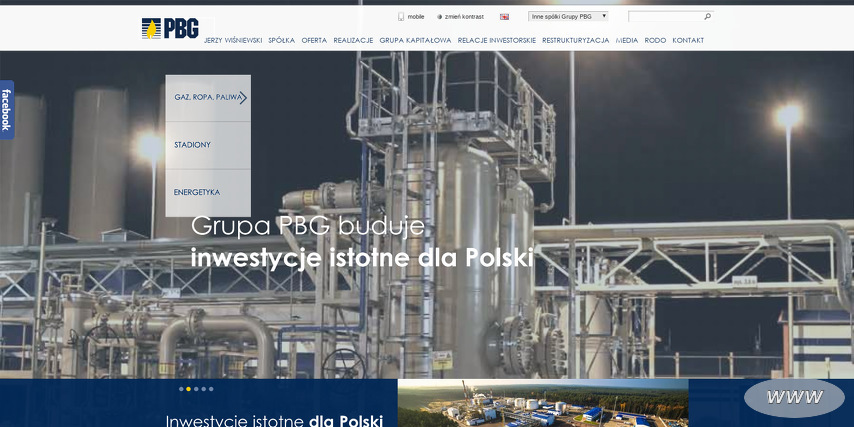Open the REALIZACJE menu
854x427 pixels.
click(353, 40)
